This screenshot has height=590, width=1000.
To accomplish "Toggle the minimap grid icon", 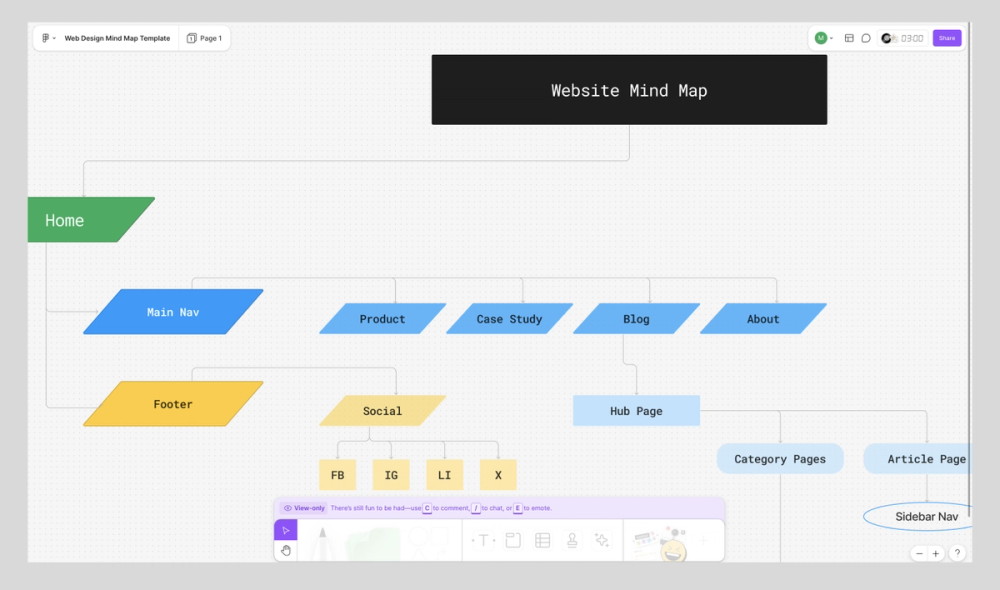I will [x=847, y=38].
